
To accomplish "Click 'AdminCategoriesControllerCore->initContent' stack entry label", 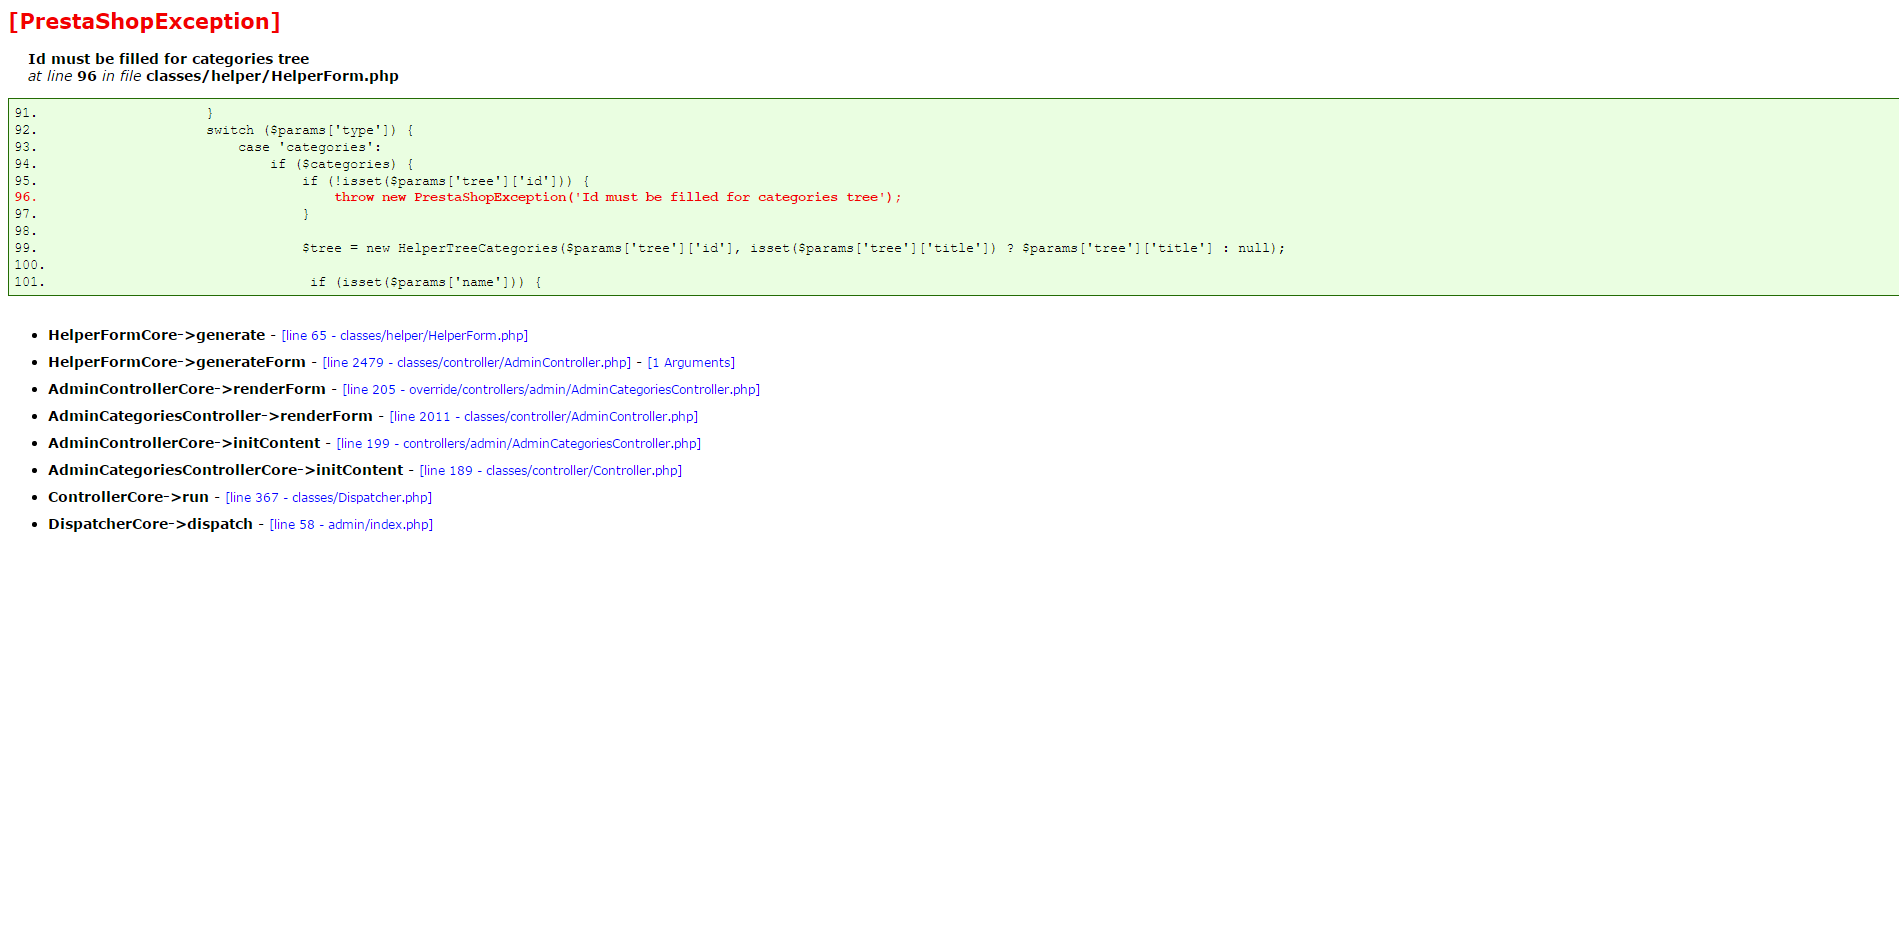I will coord(226,470).
